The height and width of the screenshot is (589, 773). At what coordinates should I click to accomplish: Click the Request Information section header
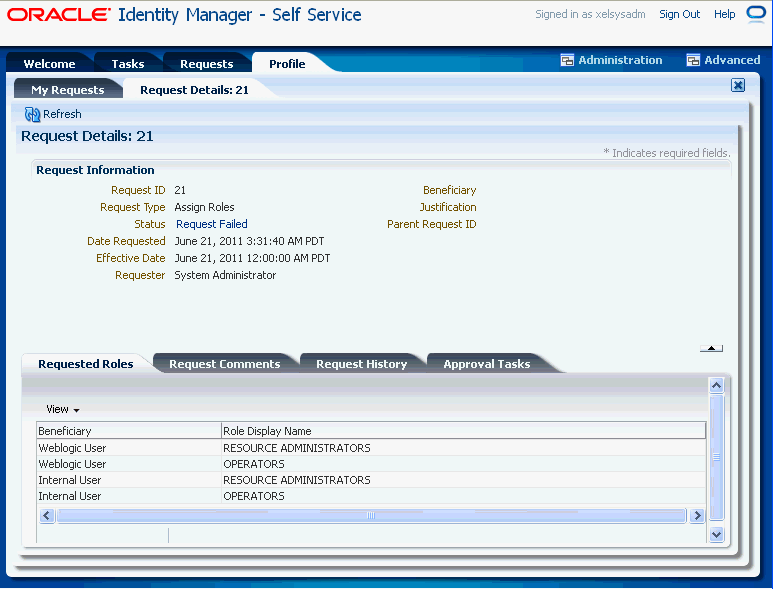(x=95, y=170)
